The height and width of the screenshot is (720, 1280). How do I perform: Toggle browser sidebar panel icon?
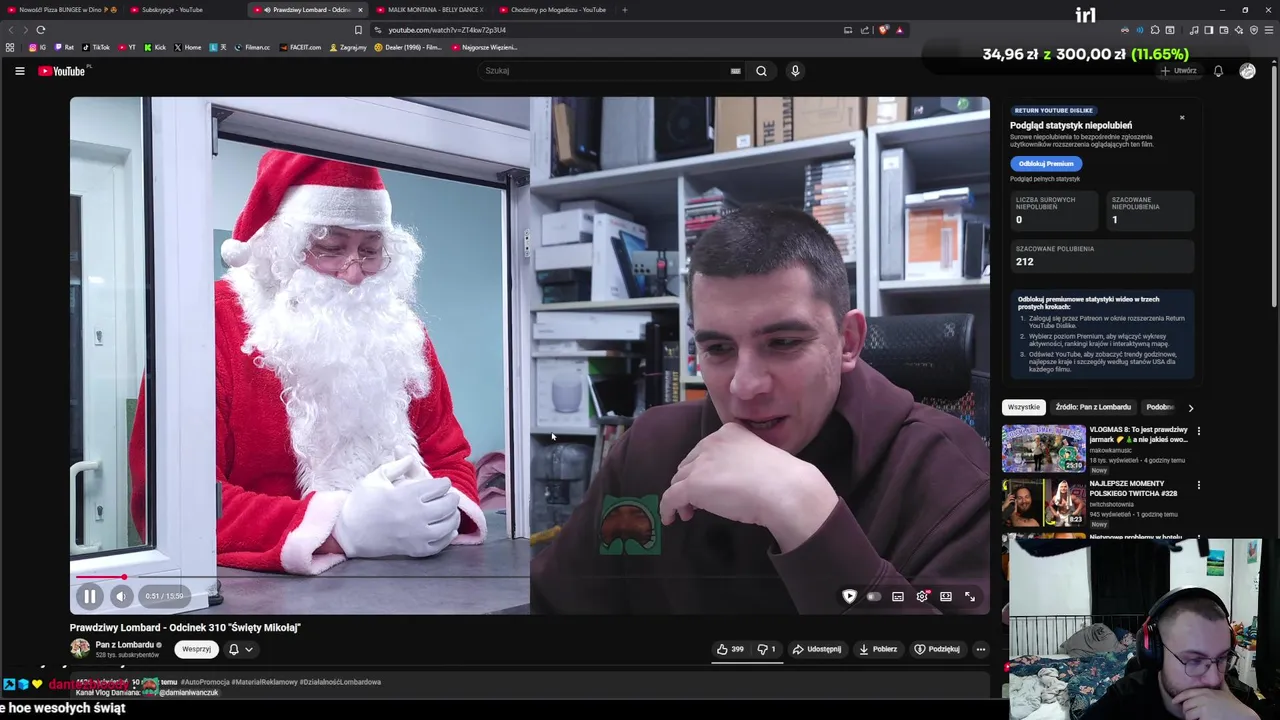1208,30
